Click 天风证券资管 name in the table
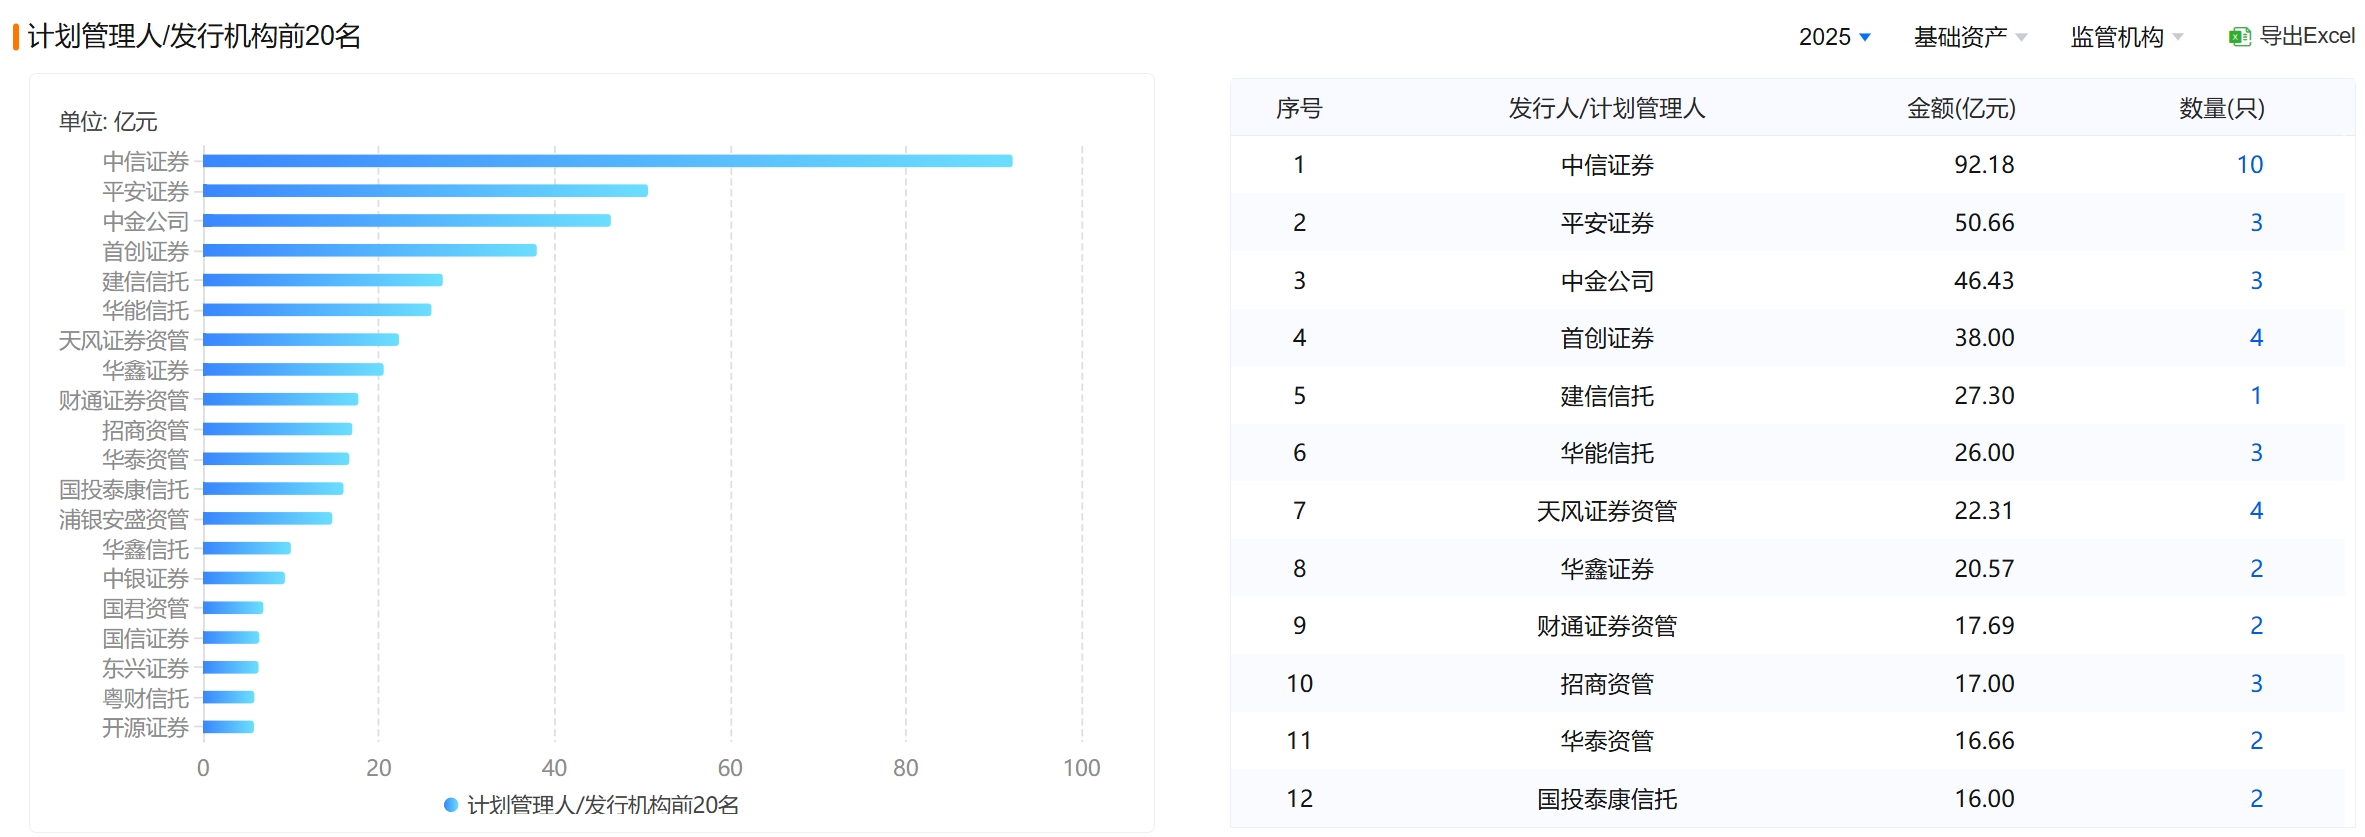This screenshot has width=2365, height=837. tap(1606, 511)
